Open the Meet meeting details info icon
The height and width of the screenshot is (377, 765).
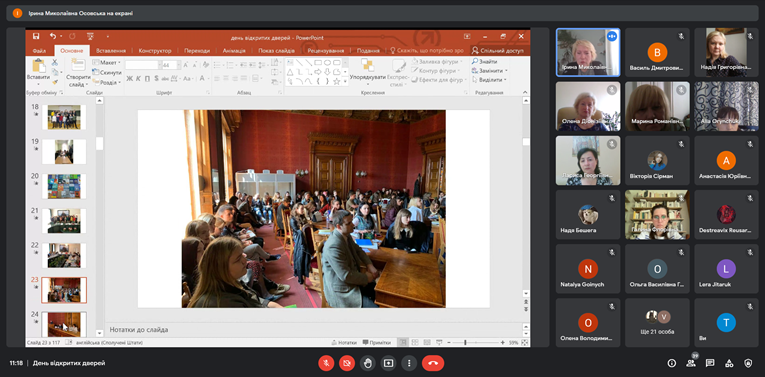(672, 363)
